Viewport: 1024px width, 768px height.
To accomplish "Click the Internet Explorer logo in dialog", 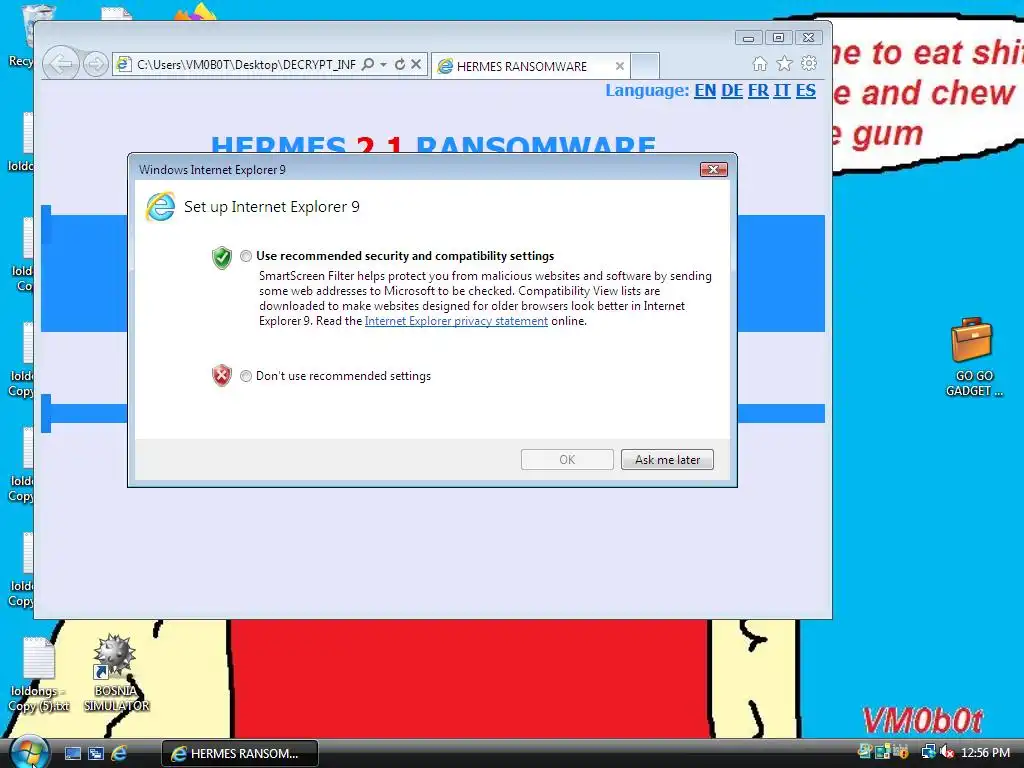I will (x=160, y=206).
